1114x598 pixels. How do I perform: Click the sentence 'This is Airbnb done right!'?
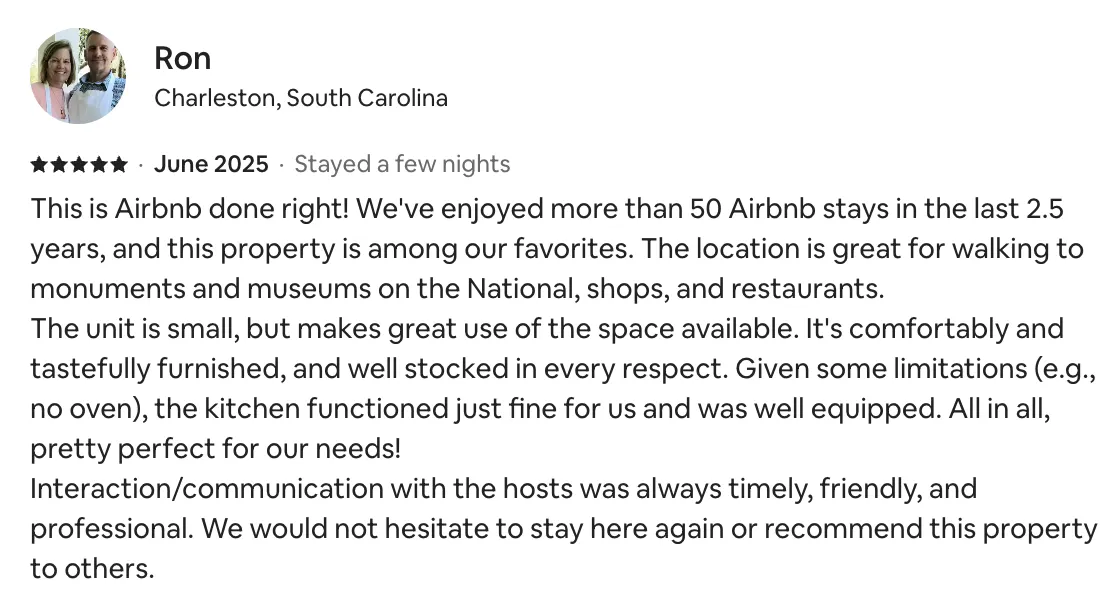(x=190, y=209)
